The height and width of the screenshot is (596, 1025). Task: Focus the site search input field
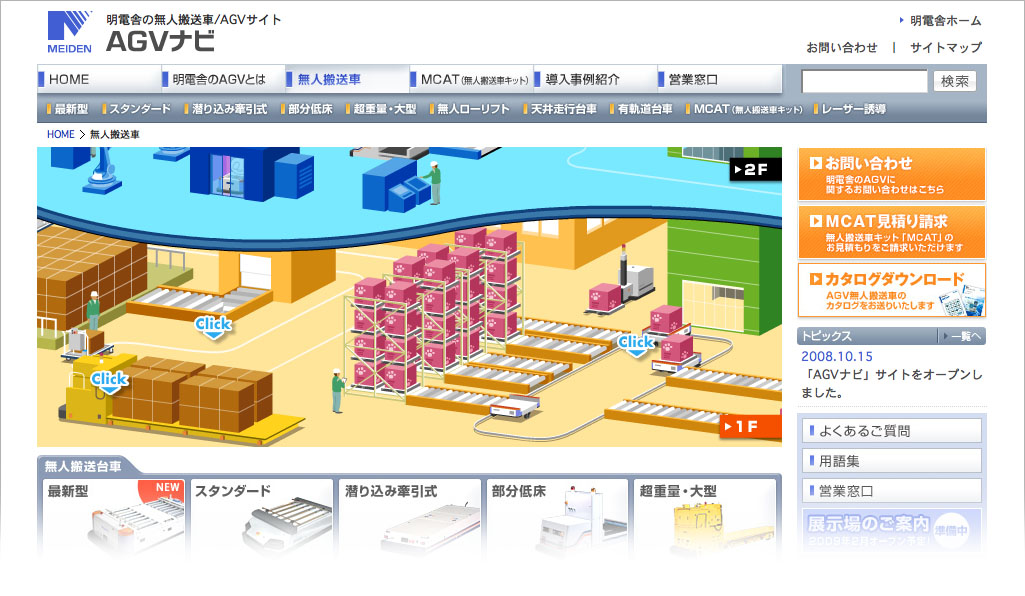[864, 81]
